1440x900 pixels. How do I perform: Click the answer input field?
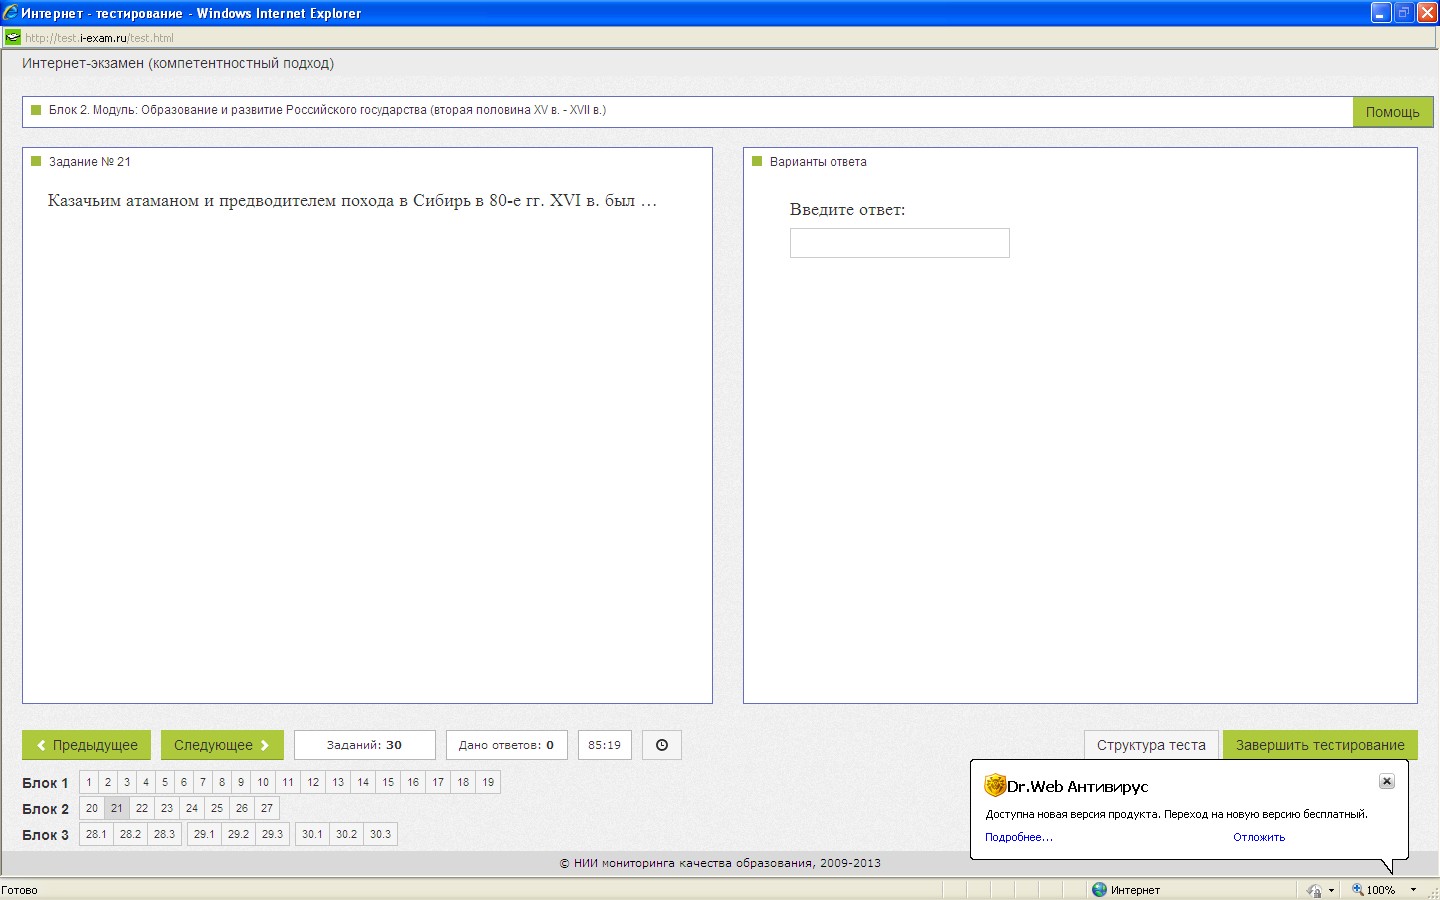click(899, 243)
